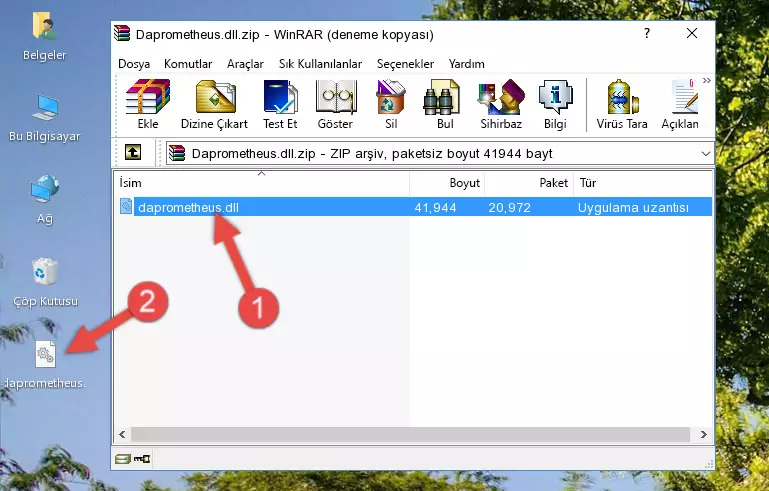
Task: Select the daprometheus file on the desktop
Action: [x=45, y=365]
